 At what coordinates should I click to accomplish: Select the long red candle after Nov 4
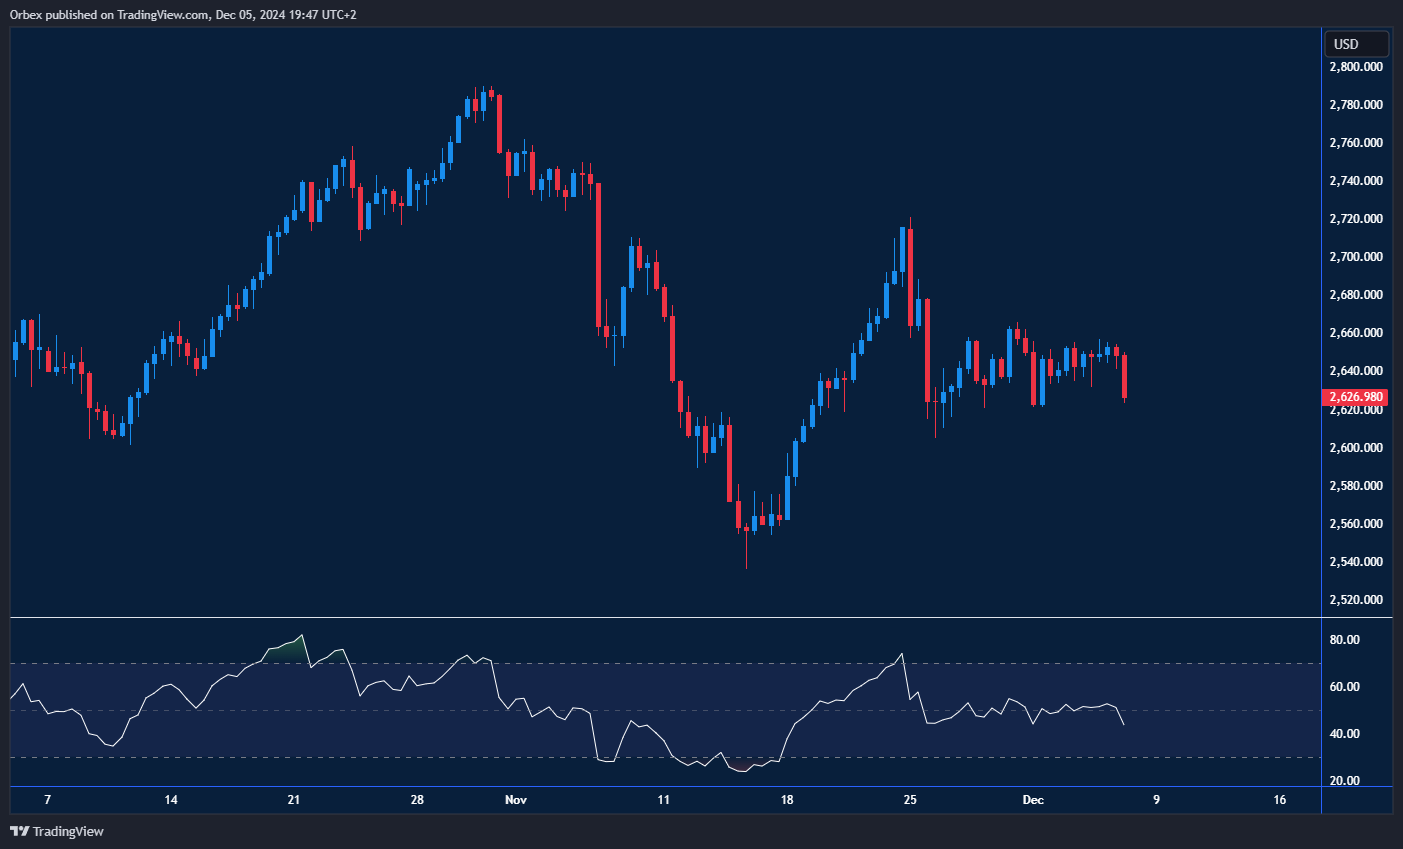(598, 255)
